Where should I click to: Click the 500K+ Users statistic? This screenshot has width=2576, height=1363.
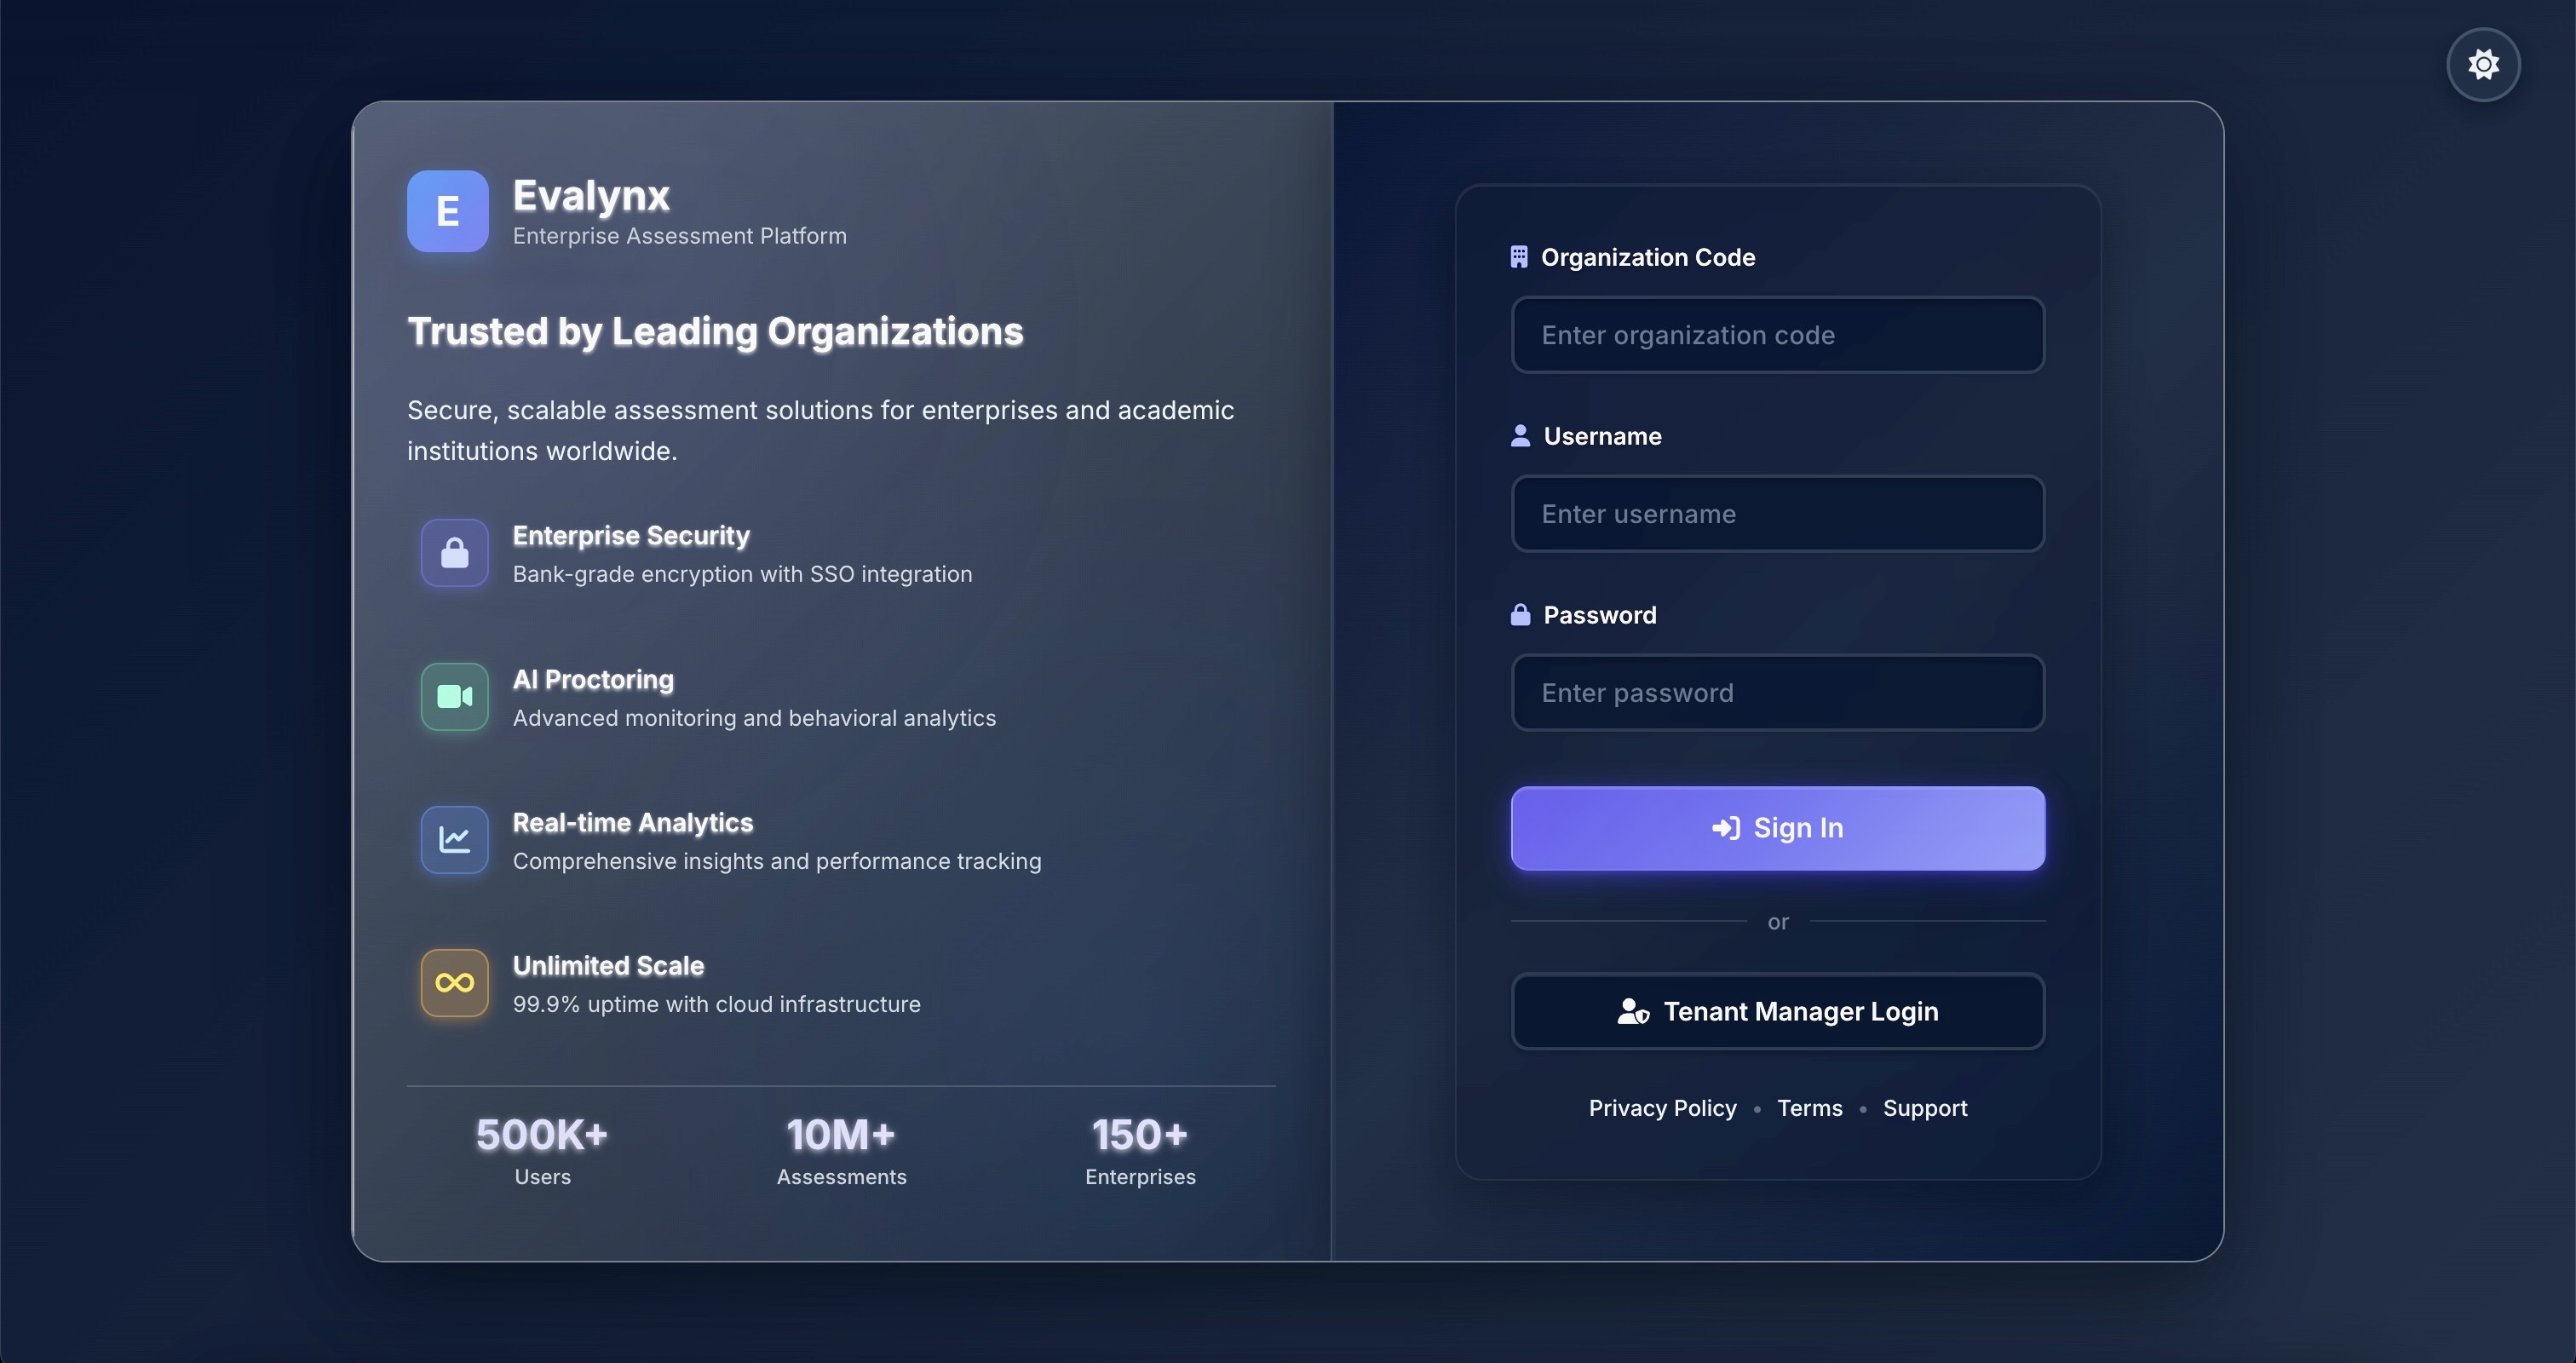[x=542, y=1150]
